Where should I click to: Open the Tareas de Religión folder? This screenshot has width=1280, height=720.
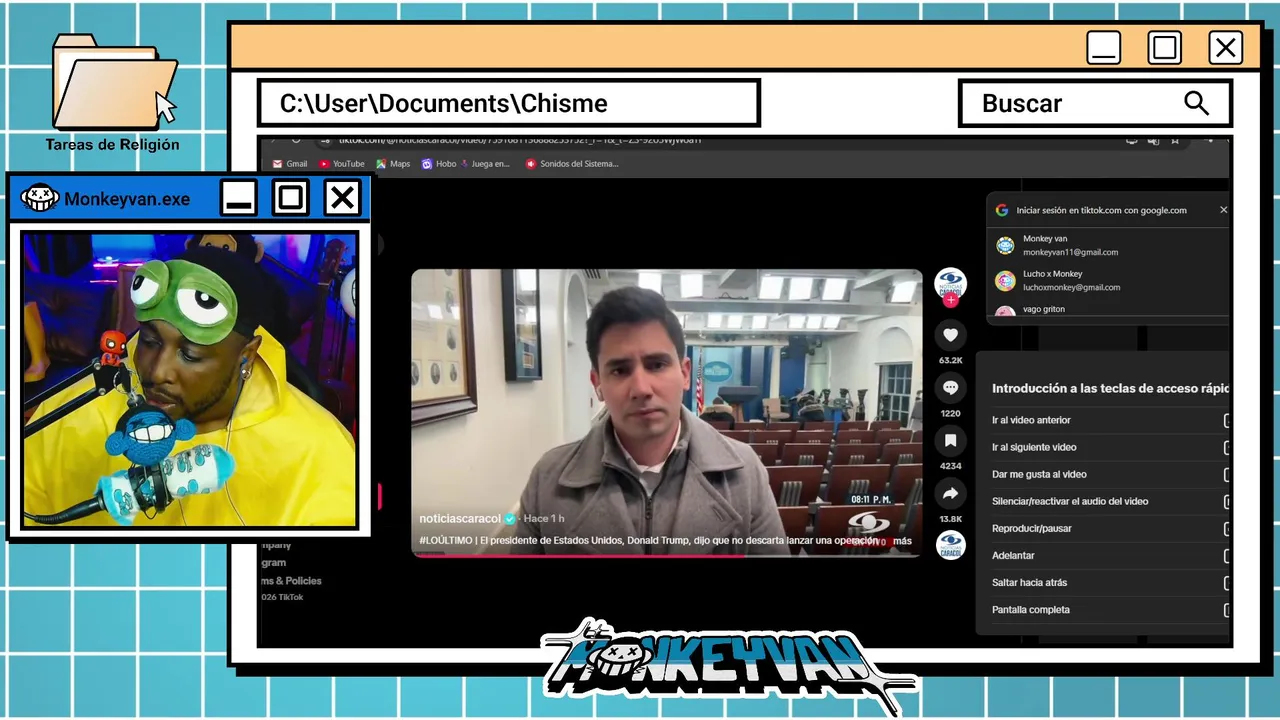point(113,93)
